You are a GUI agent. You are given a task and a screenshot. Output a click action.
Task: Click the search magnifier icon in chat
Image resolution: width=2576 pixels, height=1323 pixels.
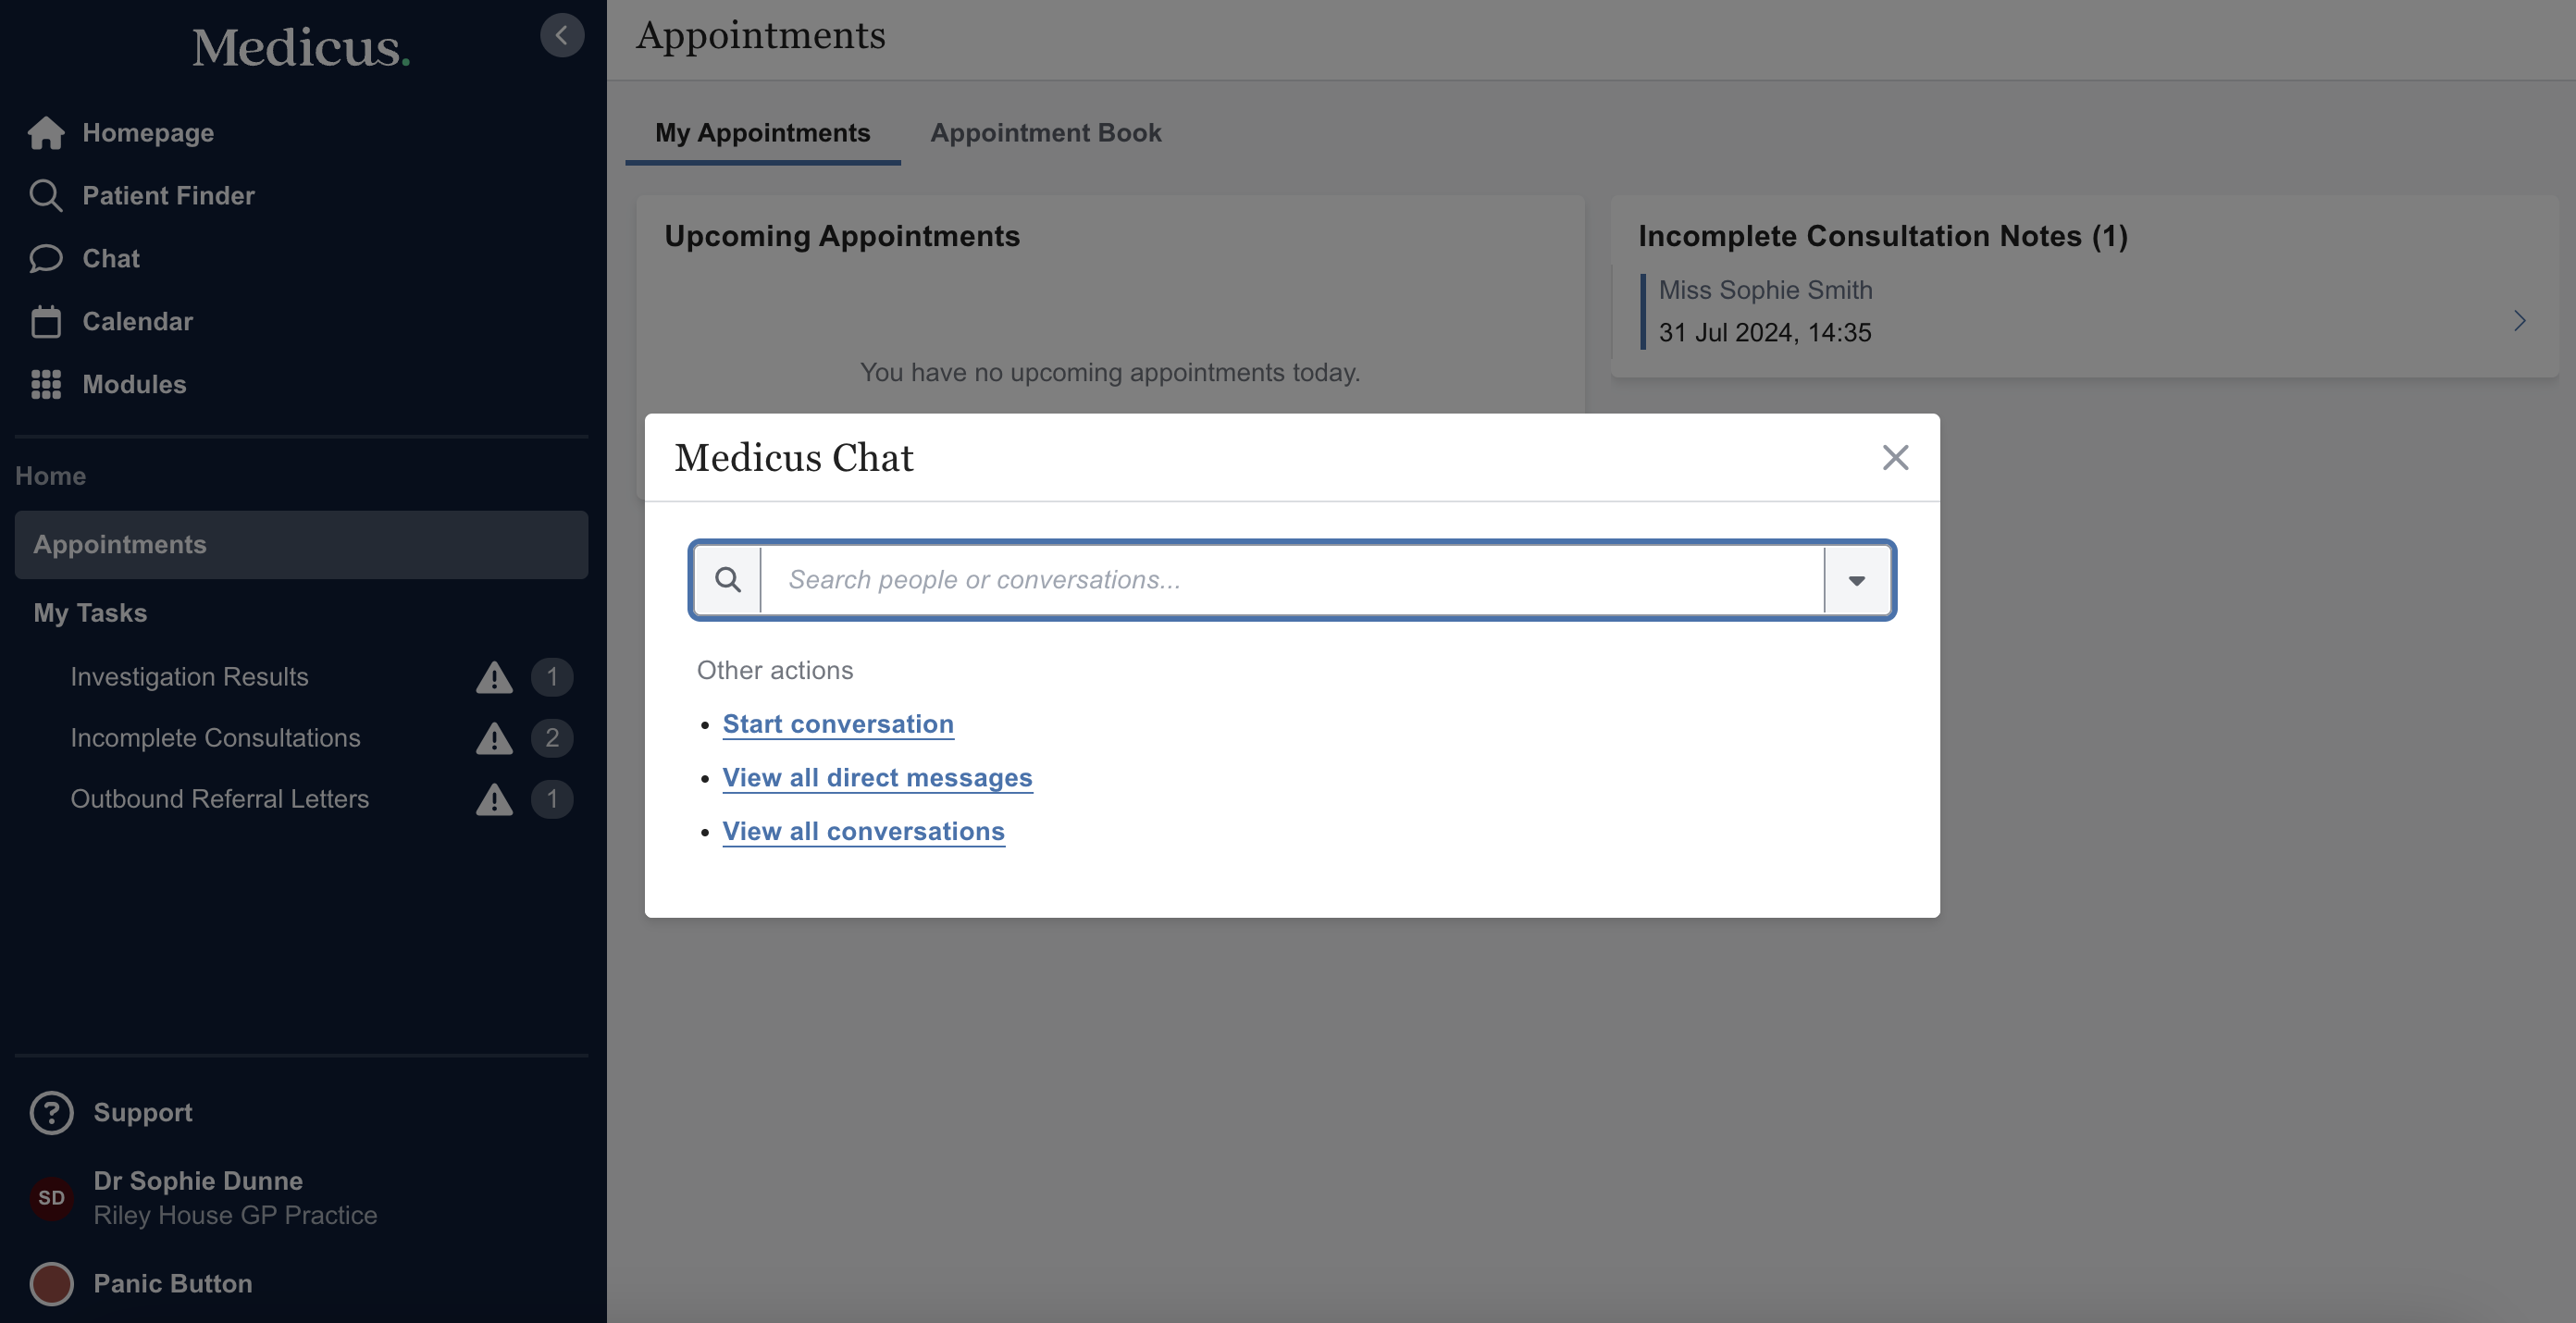728,580
